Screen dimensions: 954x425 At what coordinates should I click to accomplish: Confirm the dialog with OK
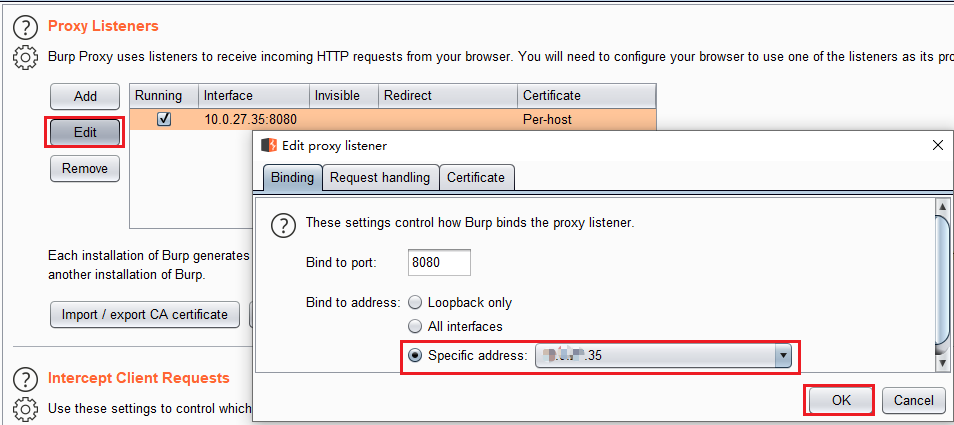(x=840, y=400)
